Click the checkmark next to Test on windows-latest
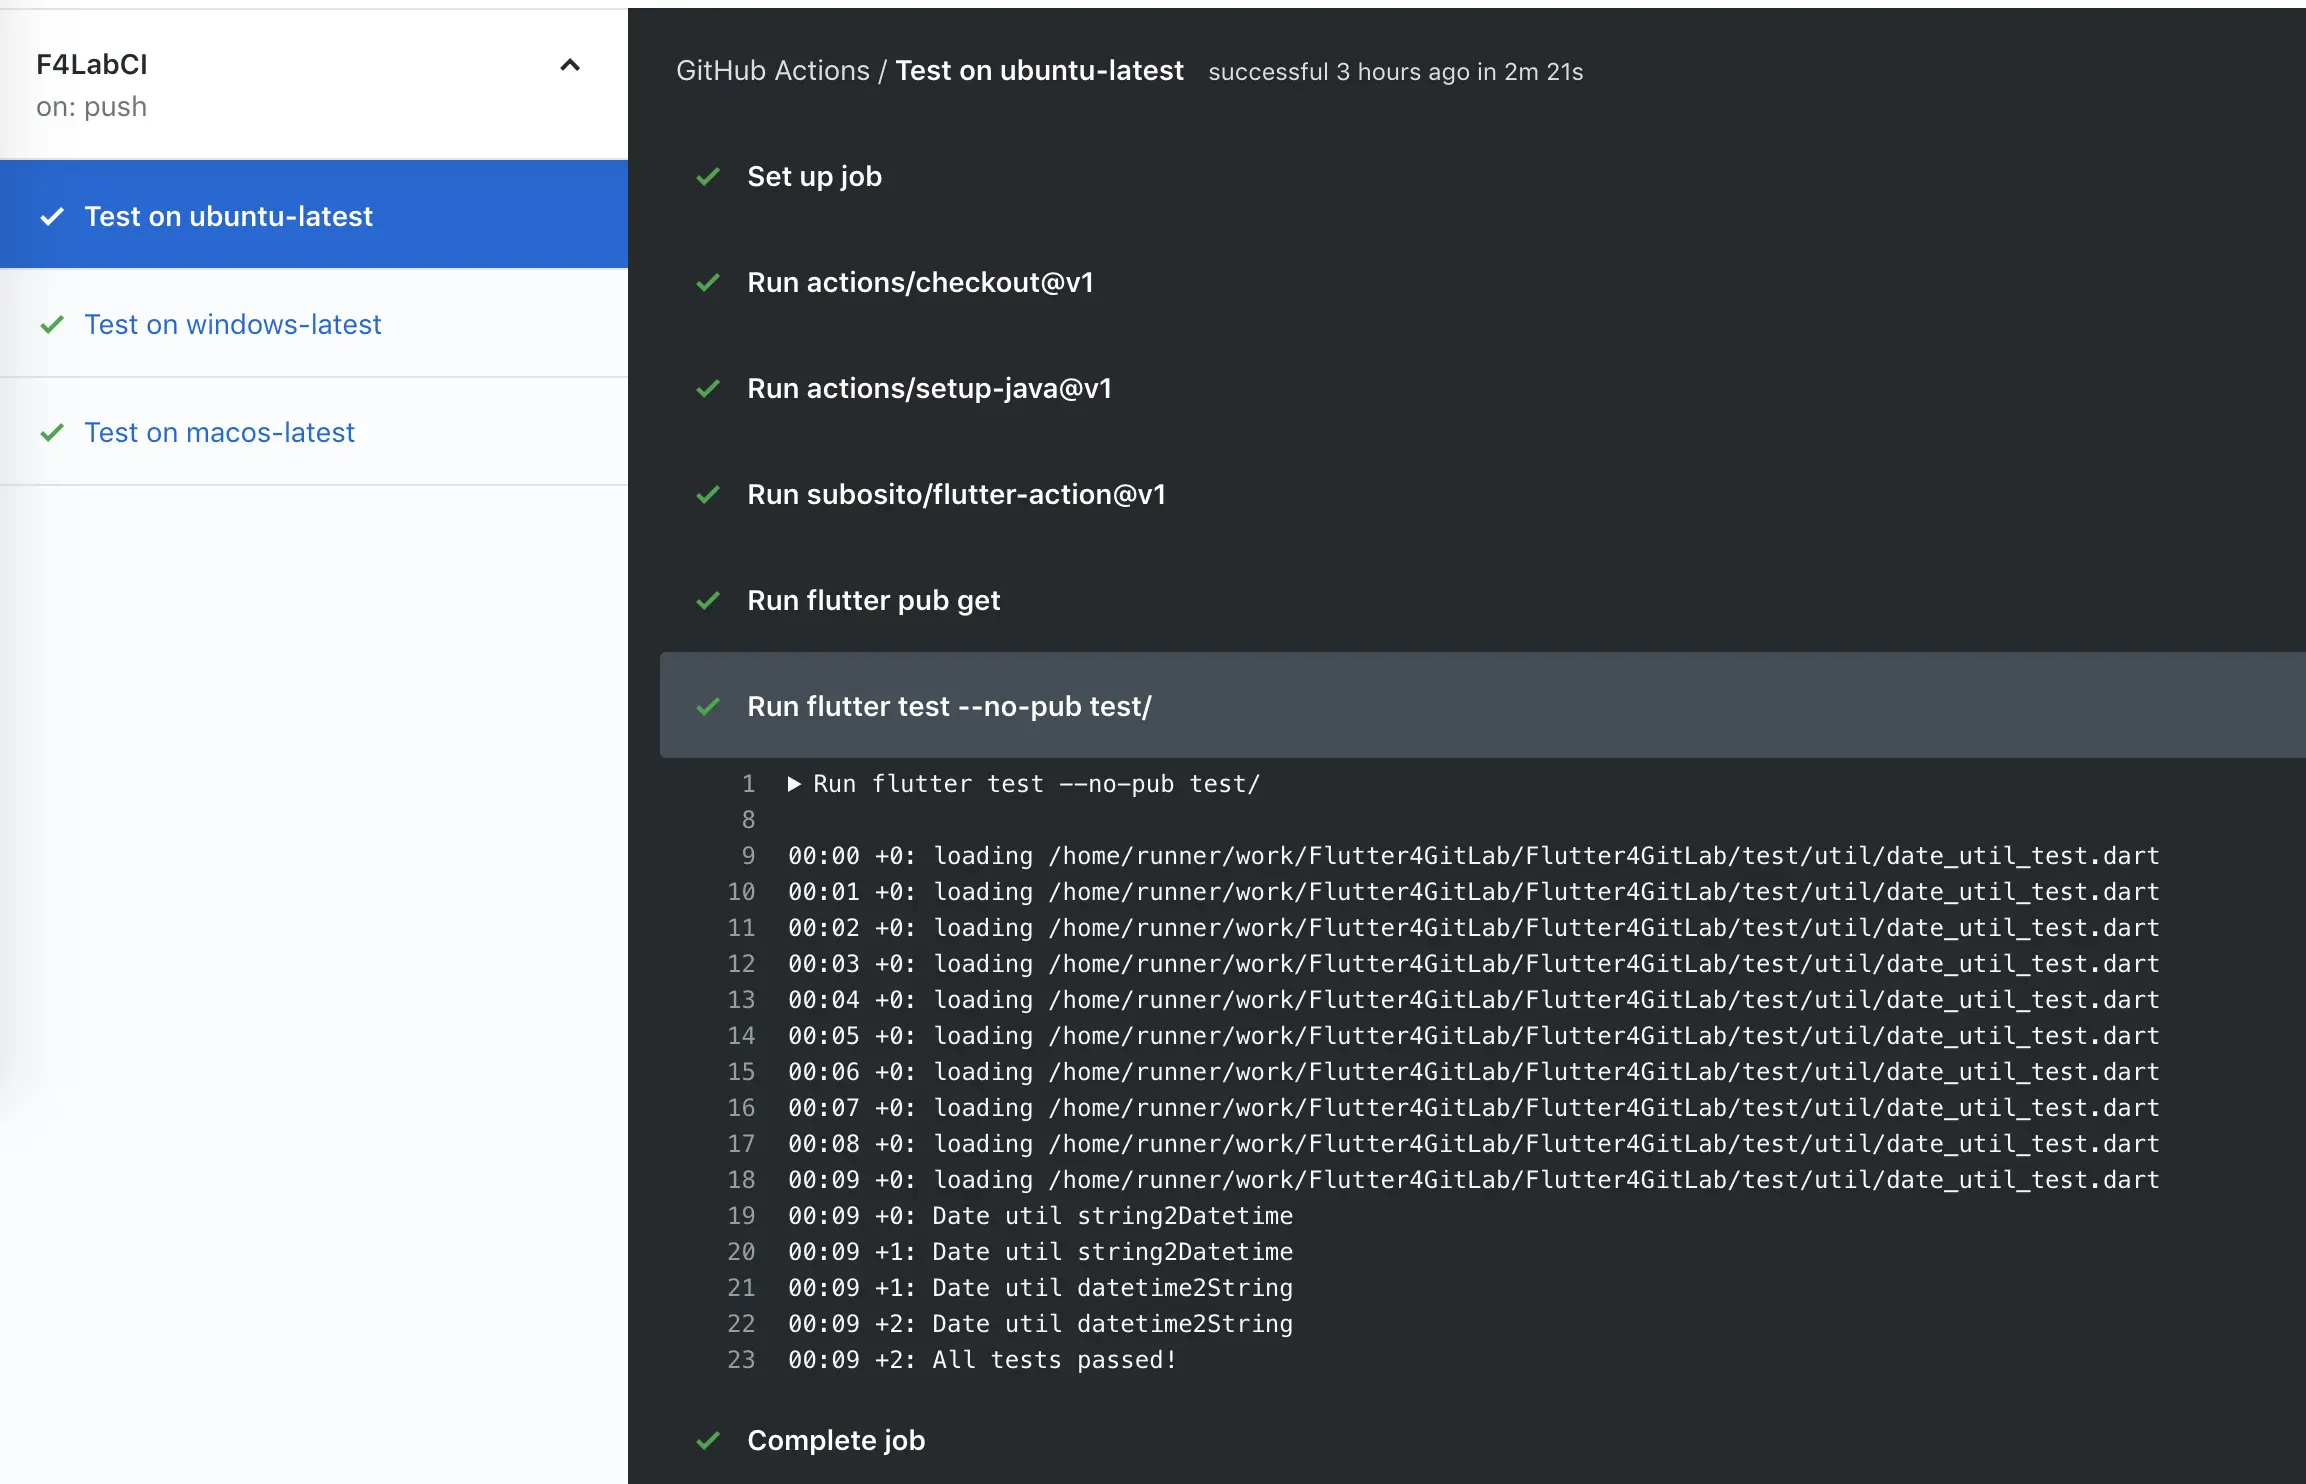 click(x=53, y=324)
